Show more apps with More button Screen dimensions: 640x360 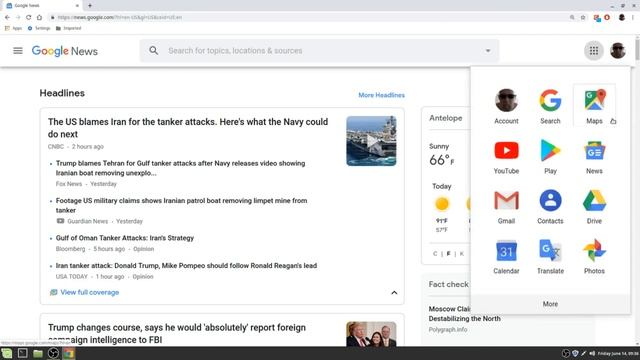(550, 304)
